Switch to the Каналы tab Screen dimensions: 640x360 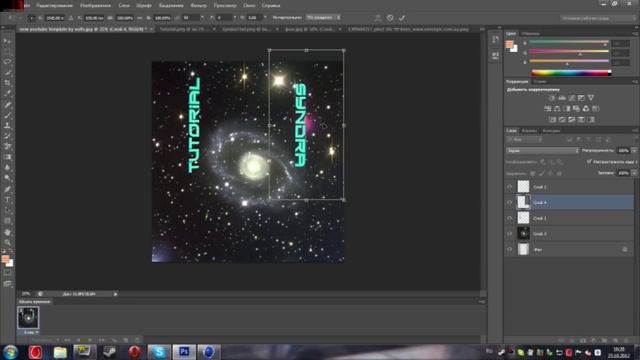(x=529, y=131)
